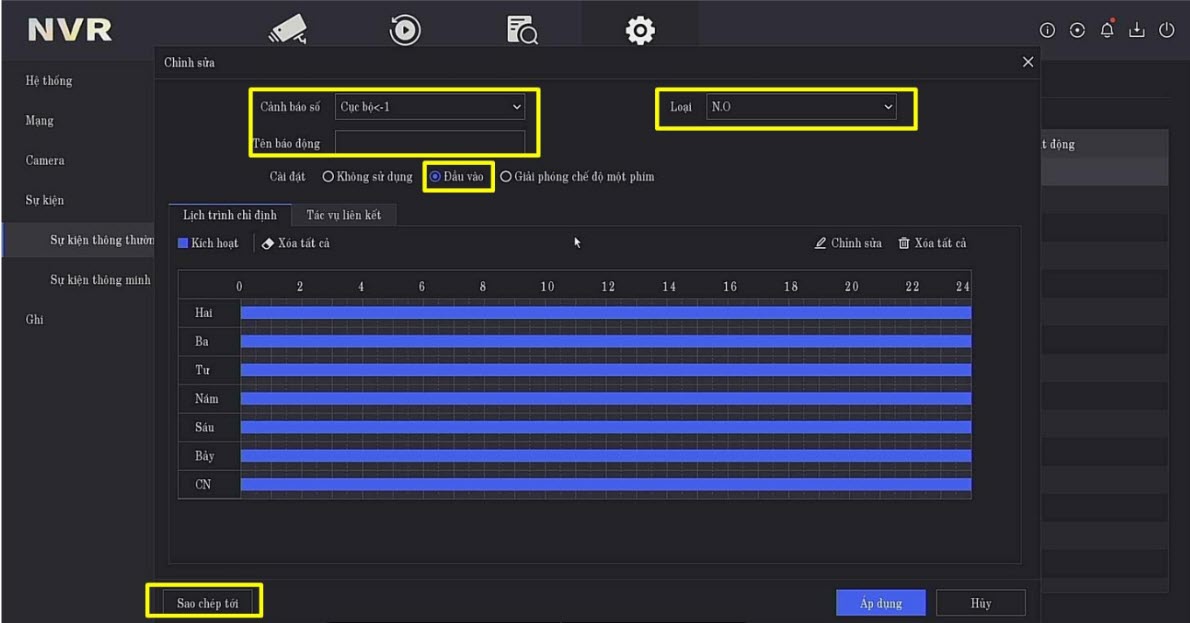Click the 'Áp dụng' button
This screenshot has width=1190, height=623.
(880, 603)
